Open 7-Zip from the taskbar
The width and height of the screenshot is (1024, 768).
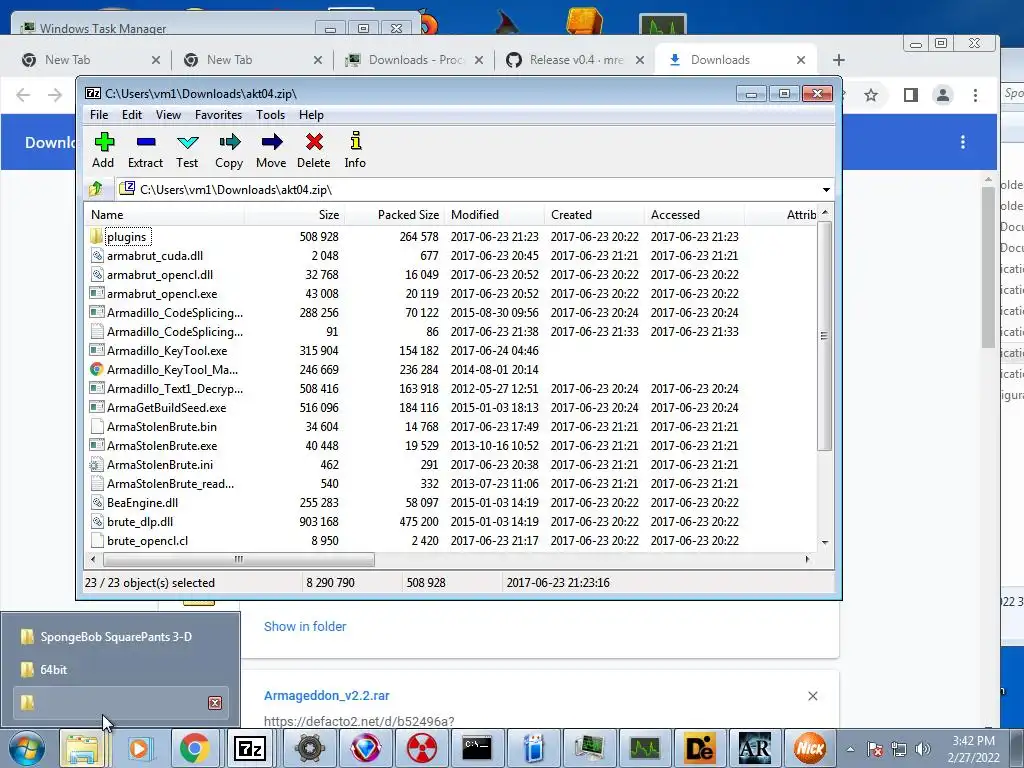250,748
